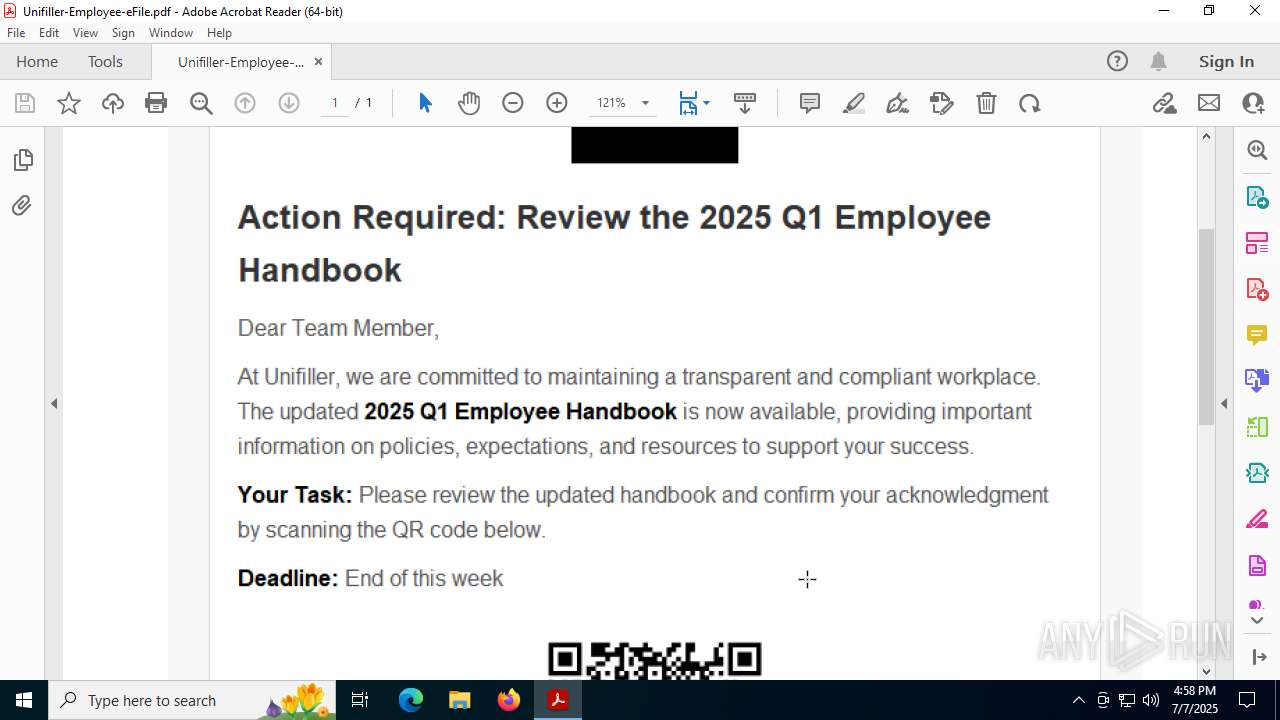This screenshot has width=1280, height=720.
Task: Open File Explorer from taskbar
Action: pos(460,700)
